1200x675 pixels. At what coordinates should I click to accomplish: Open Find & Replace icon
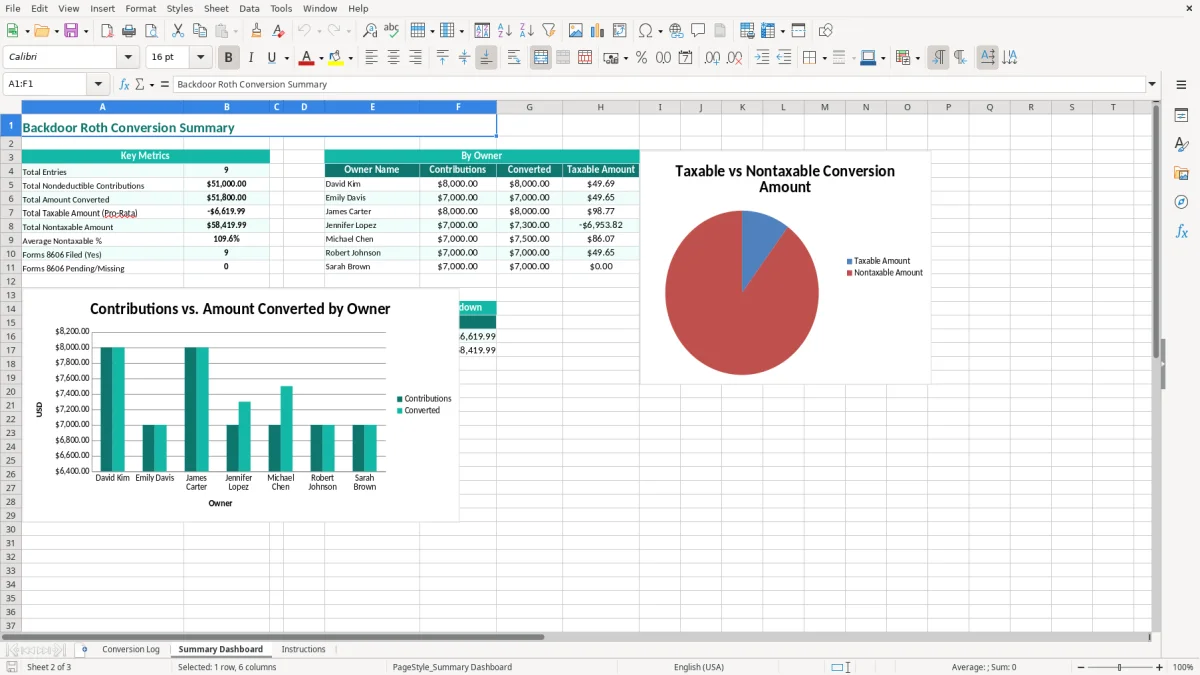click(370, 31)
